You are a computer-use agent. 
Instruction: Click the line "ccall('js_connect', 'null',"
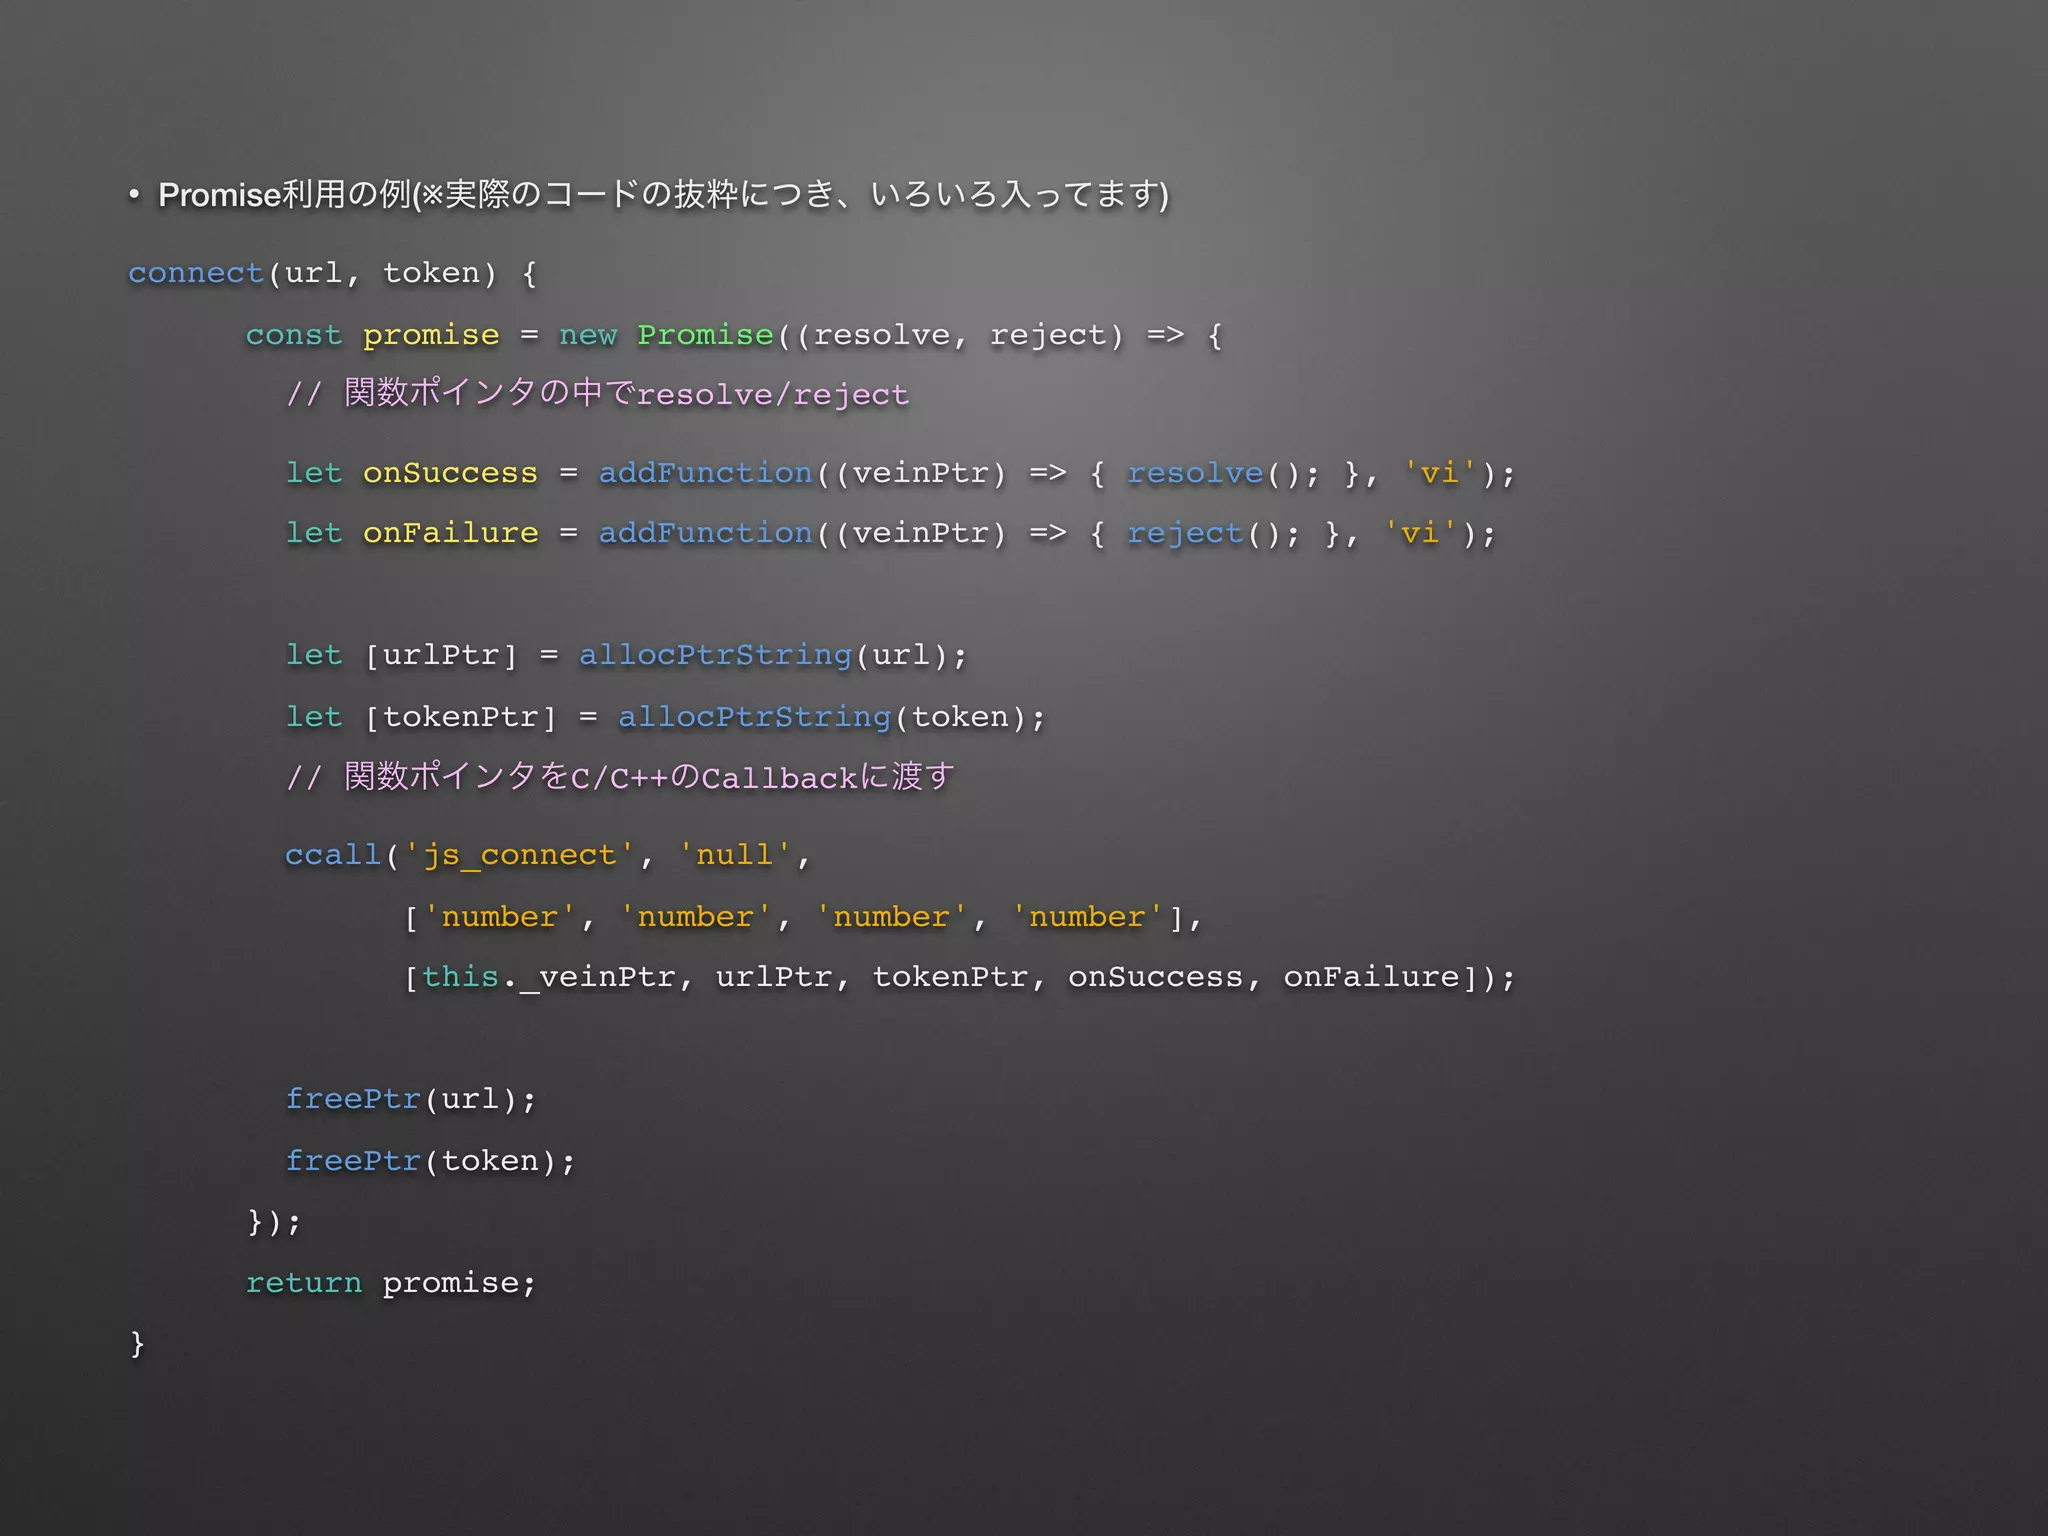(548, 855)
